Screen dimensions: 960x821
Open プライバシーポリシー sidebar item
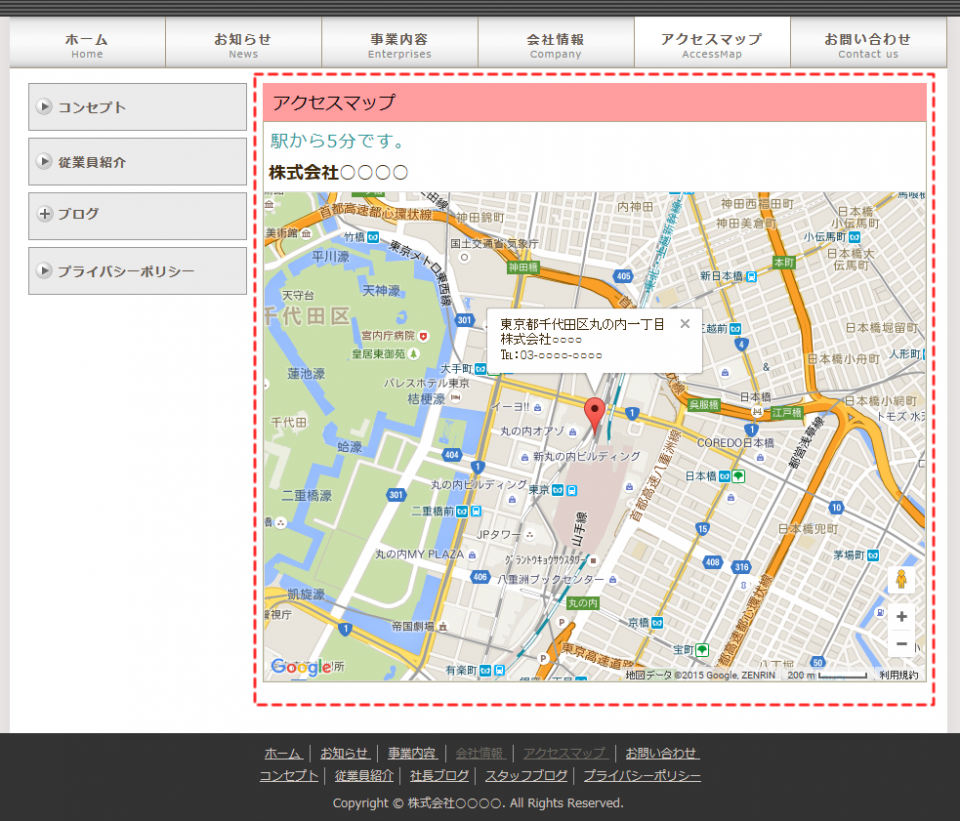coord(137,271)
